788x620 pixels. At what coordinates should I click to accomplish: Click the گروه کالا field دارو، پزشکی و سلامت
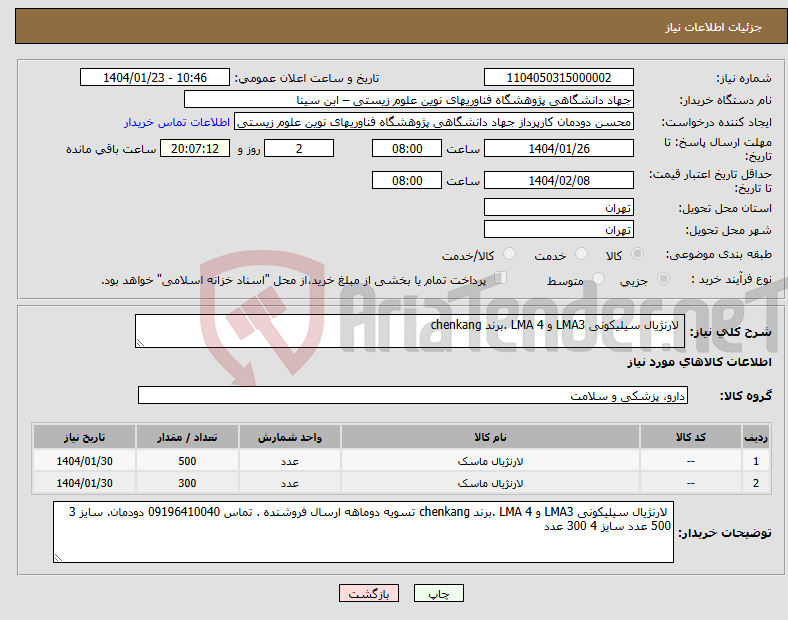point(413,395)
